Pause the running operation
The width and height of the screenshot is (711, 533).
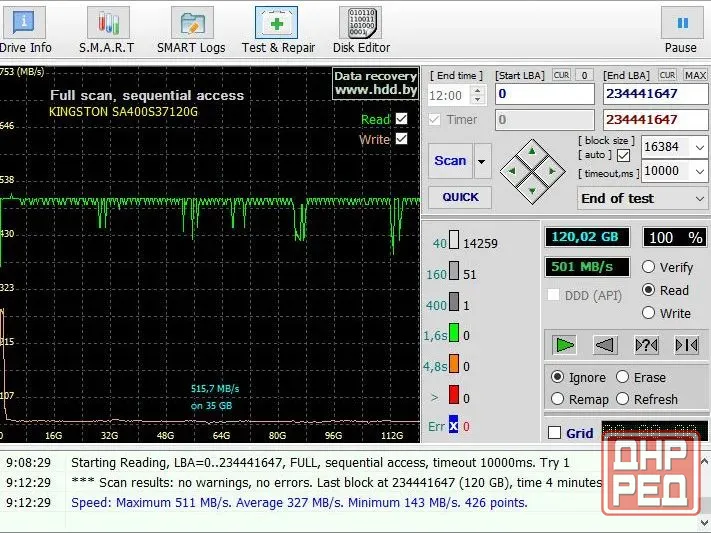click(682, 29)
